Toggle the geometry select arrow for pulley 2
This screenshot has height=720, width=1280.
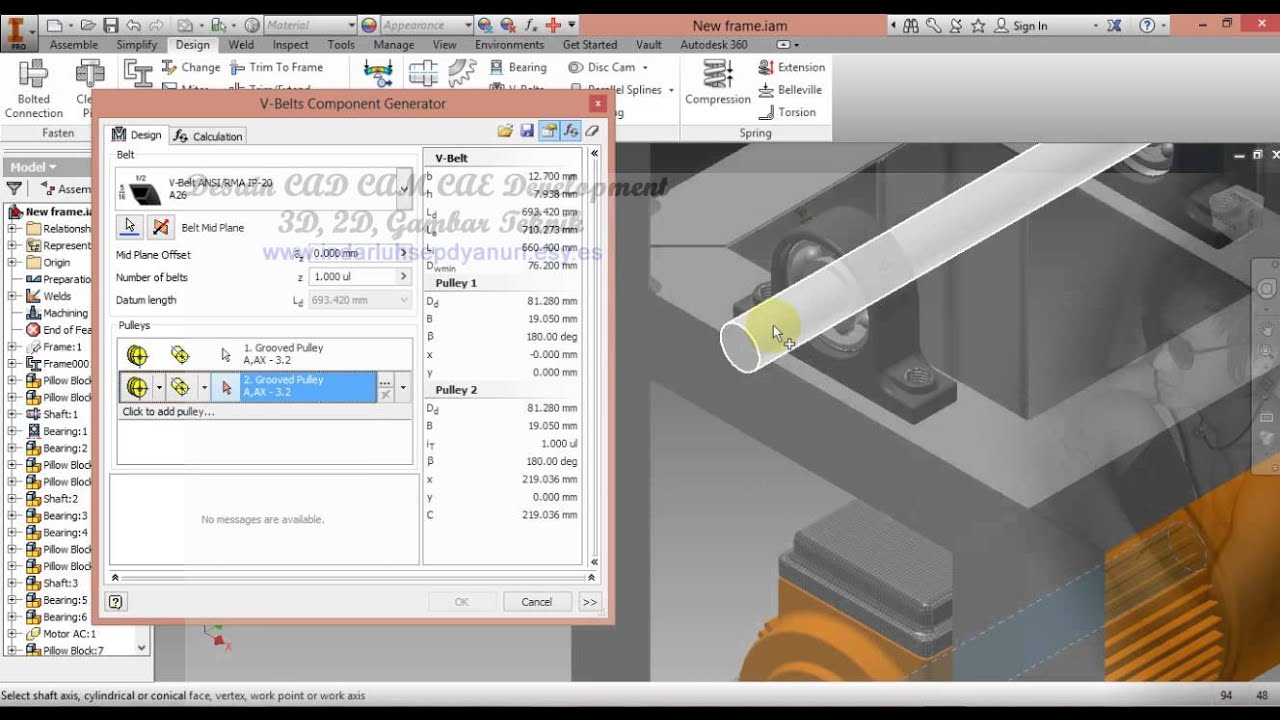[x=226, y=387]
